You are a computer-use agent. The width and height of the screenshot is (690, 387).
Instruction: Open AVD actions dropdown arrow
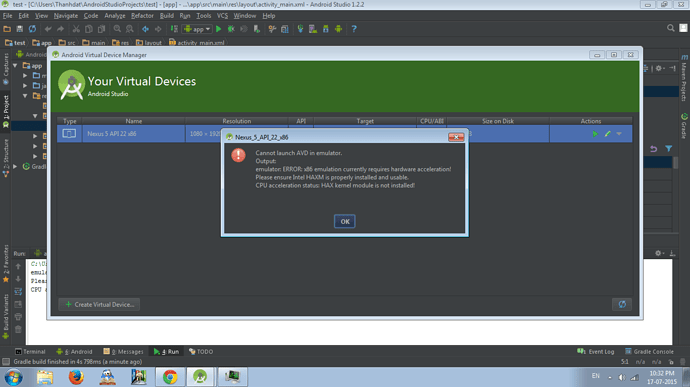point(619,134)
